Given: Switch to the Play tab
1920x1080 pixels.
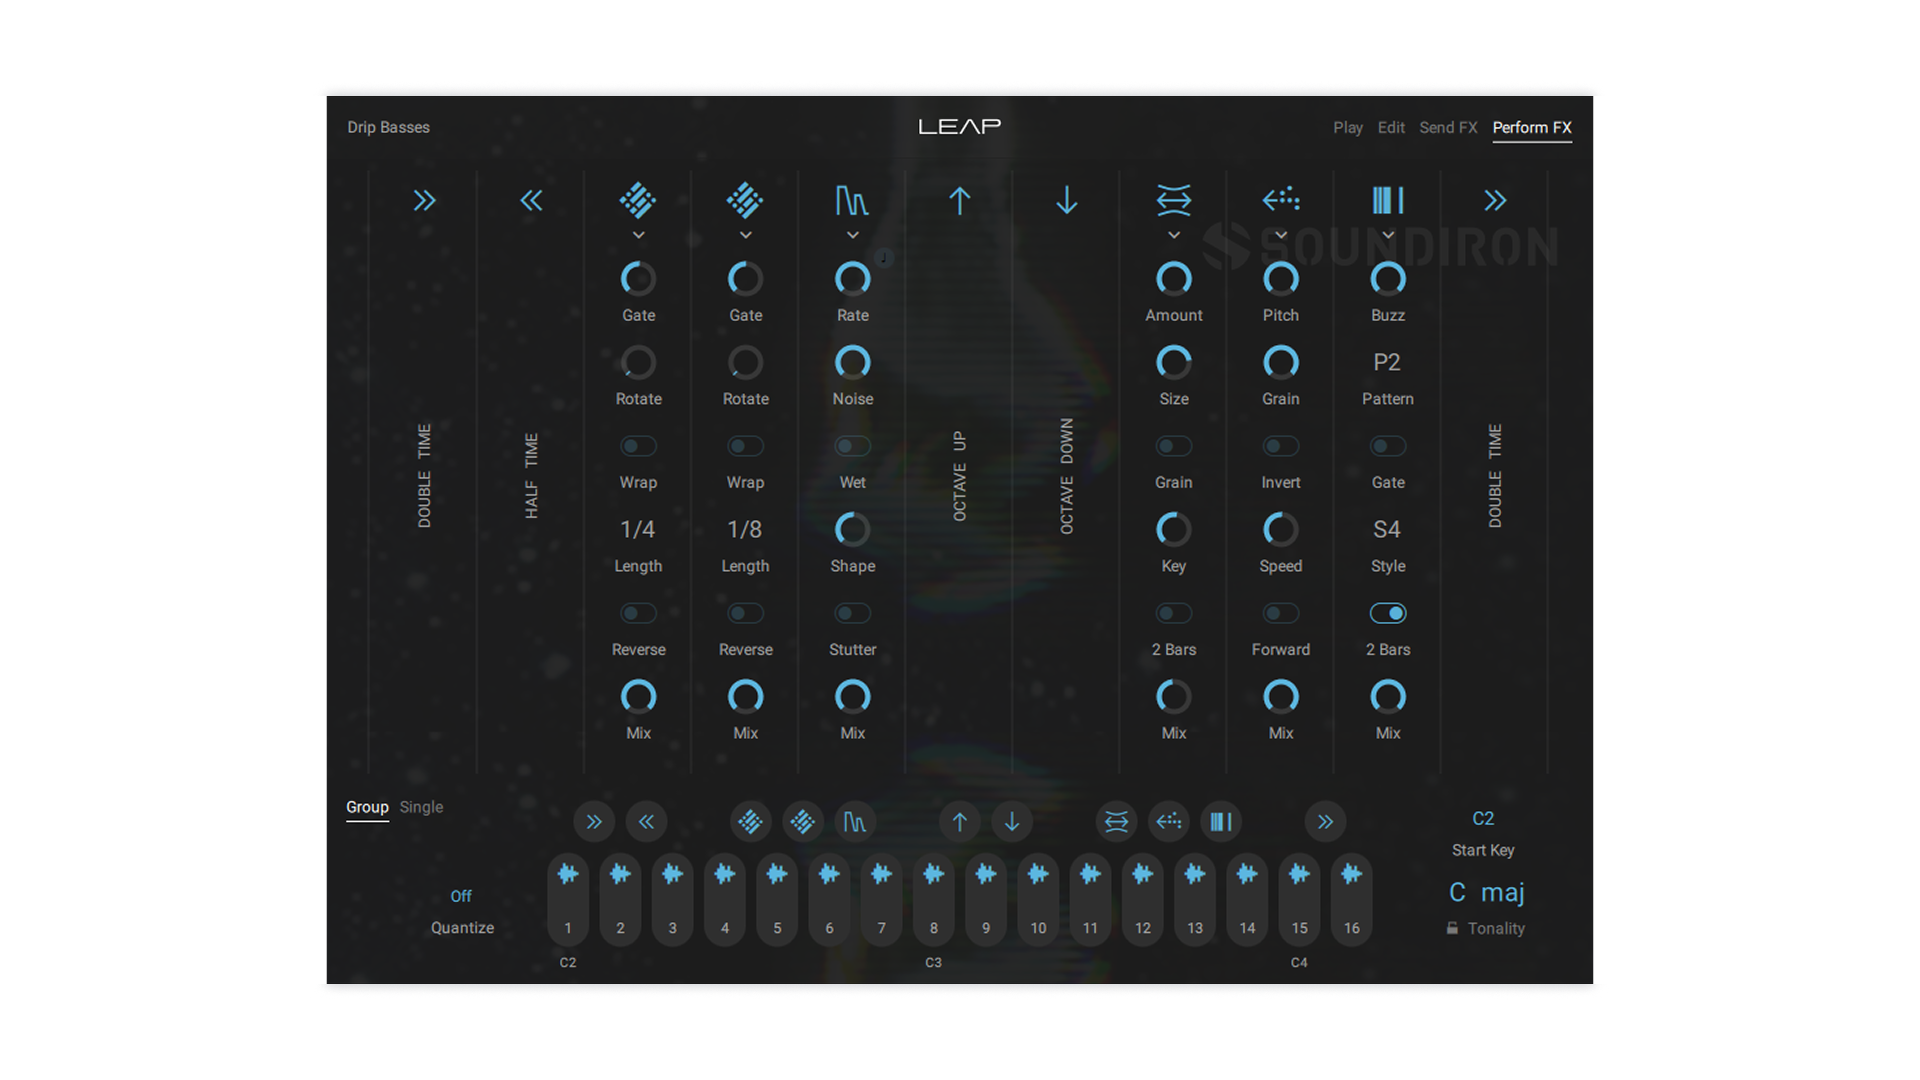Looking at the screenshot, I should [x=1348, y=128].
